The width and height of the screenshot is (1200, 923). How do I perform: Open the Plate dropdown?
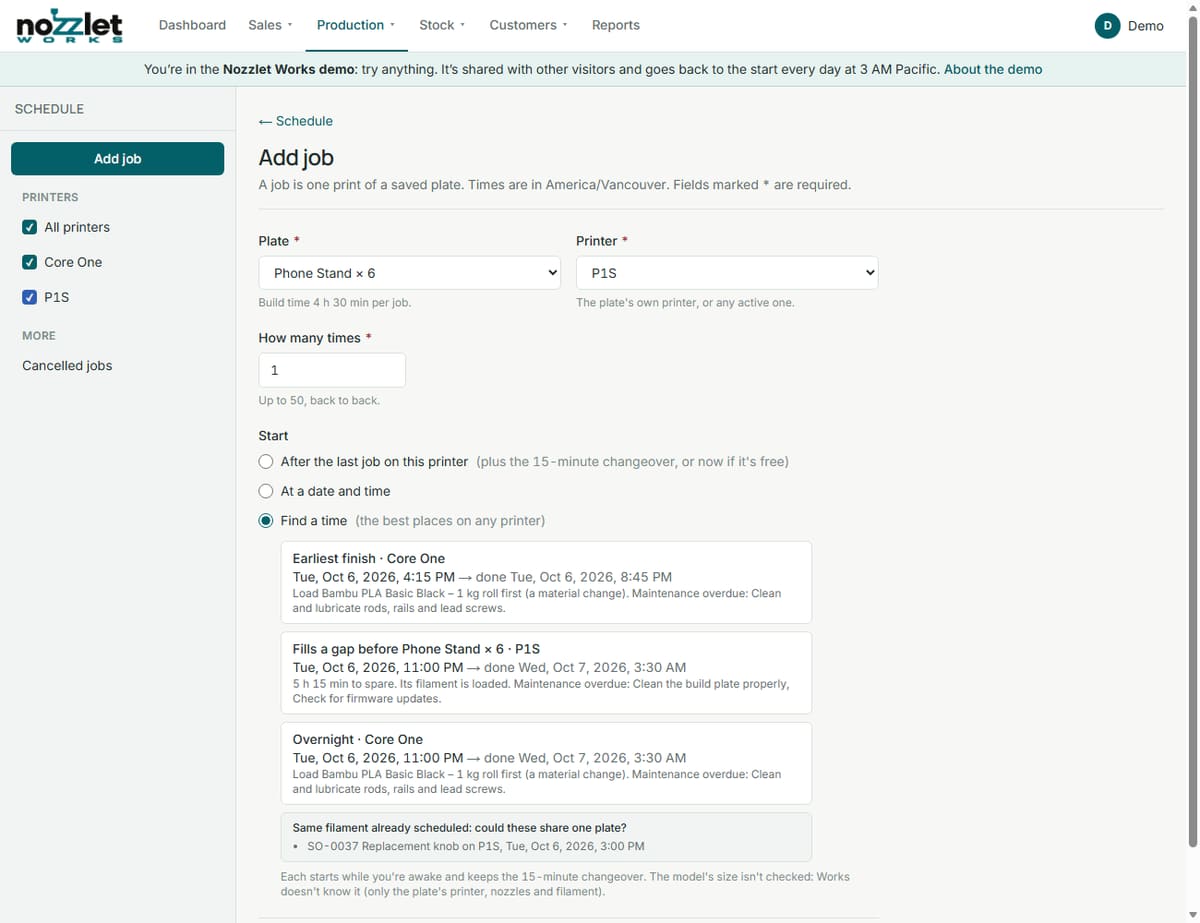[410, 273]
